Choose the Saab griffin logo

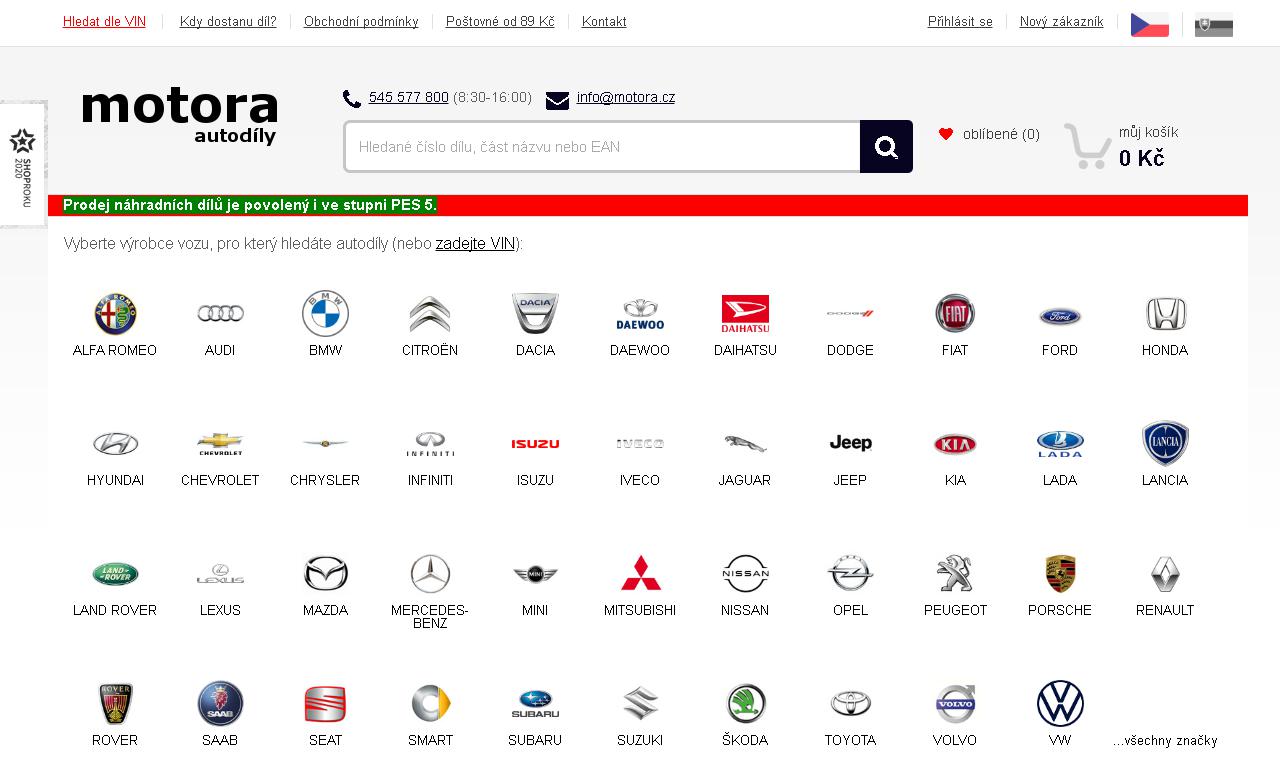(x=220, y=704)
